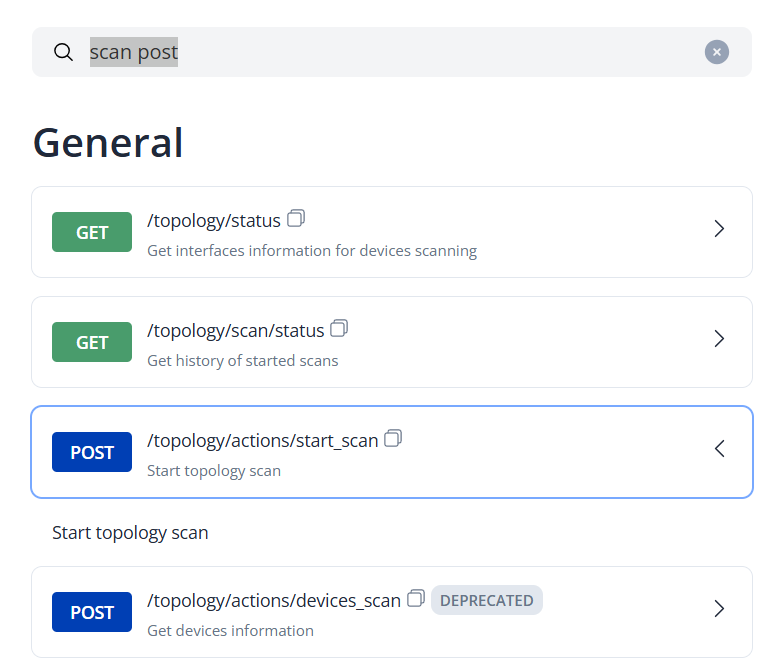This screenshot has width=773, height=667.
Task: Select 'Get devices information' description
Action: point(230,631)
